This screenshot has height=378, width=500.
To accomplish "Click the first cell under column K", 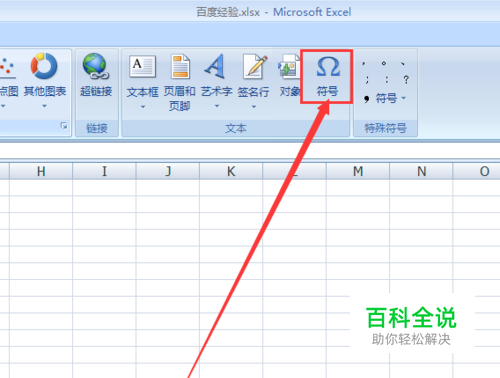I will 231,187.
